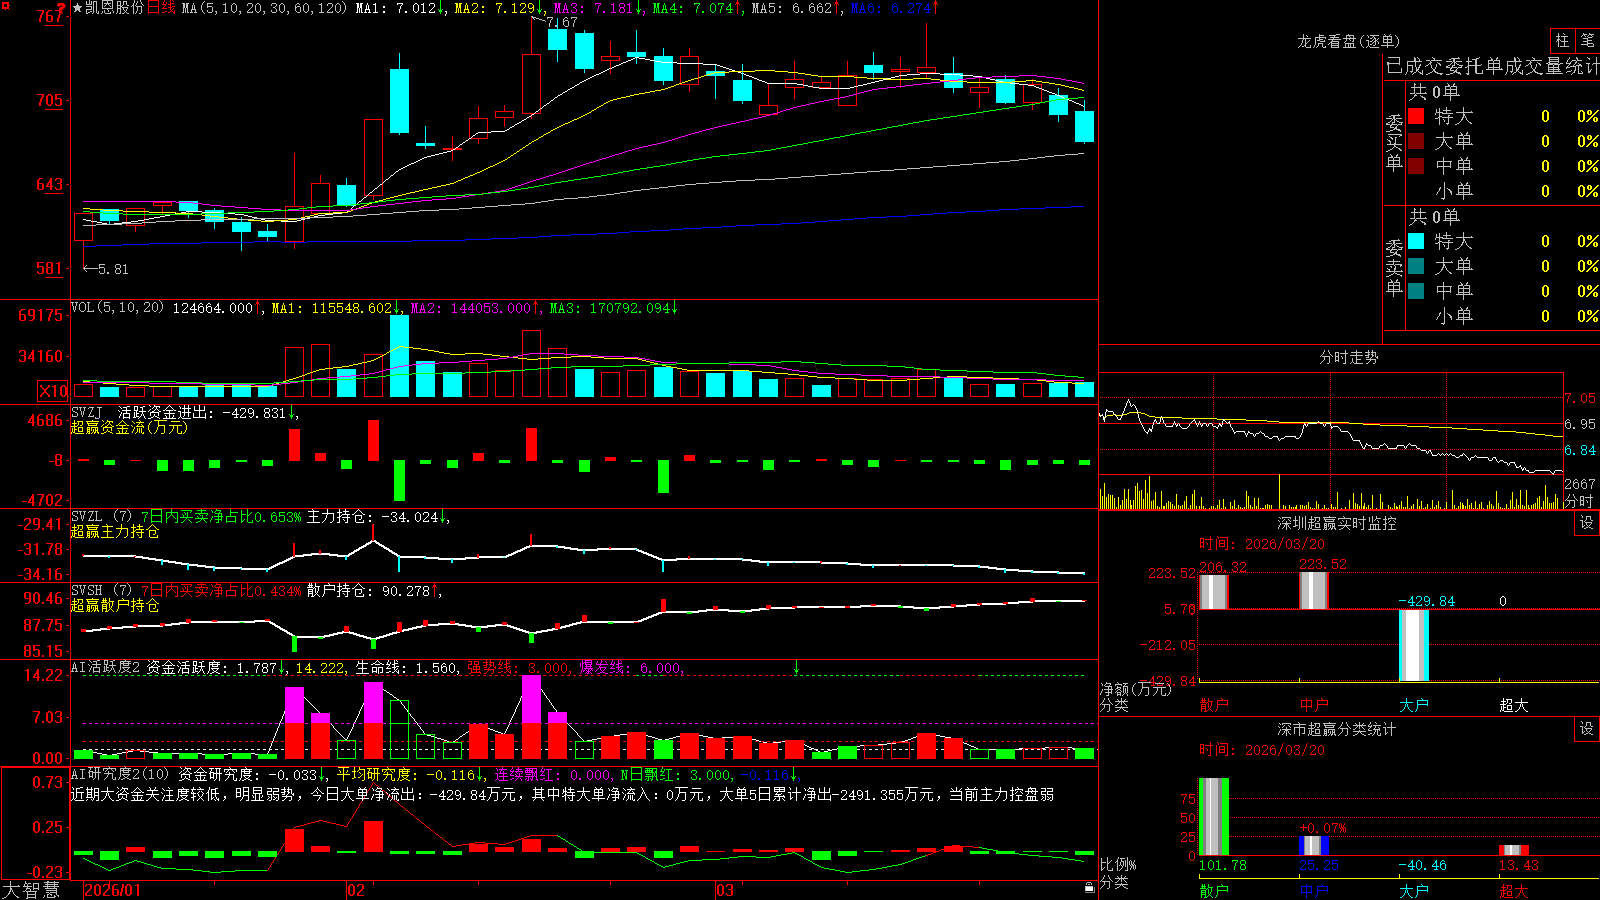Click the dark red 中单 swatch under 委买单
The width and height of the screenshot is (1600, 900).
[1416, 165]
